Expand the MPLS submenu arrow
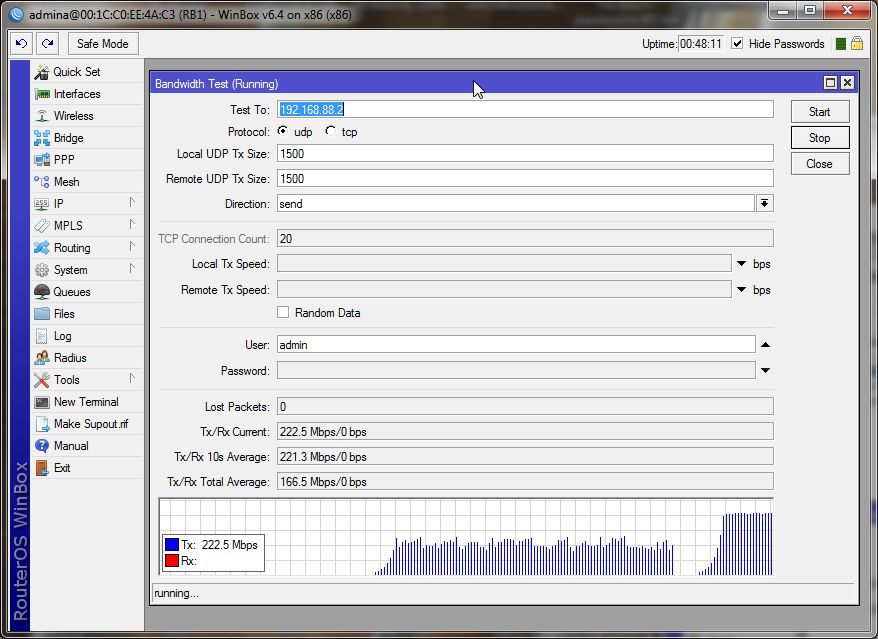The height and width of the screenshot is (639, 878). coord(132,224)
